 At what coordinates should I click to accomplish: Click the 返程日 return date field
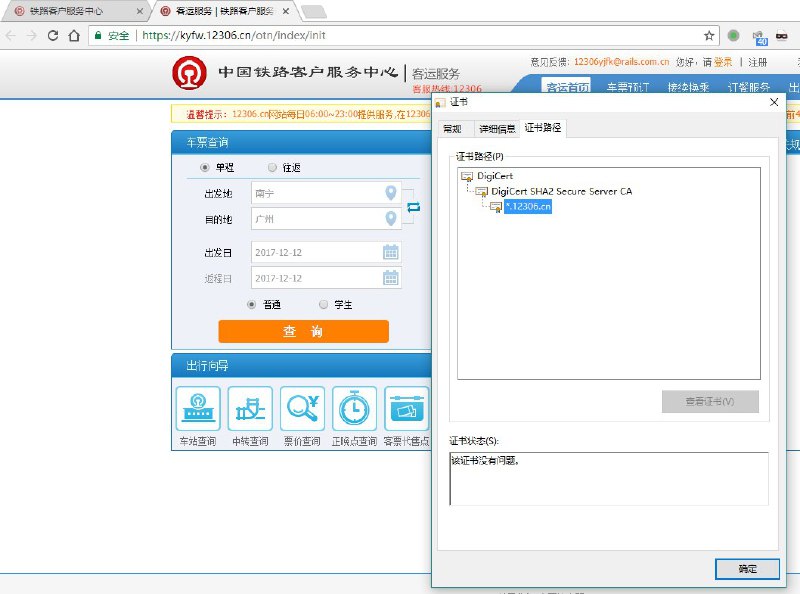tap(326, 278)
